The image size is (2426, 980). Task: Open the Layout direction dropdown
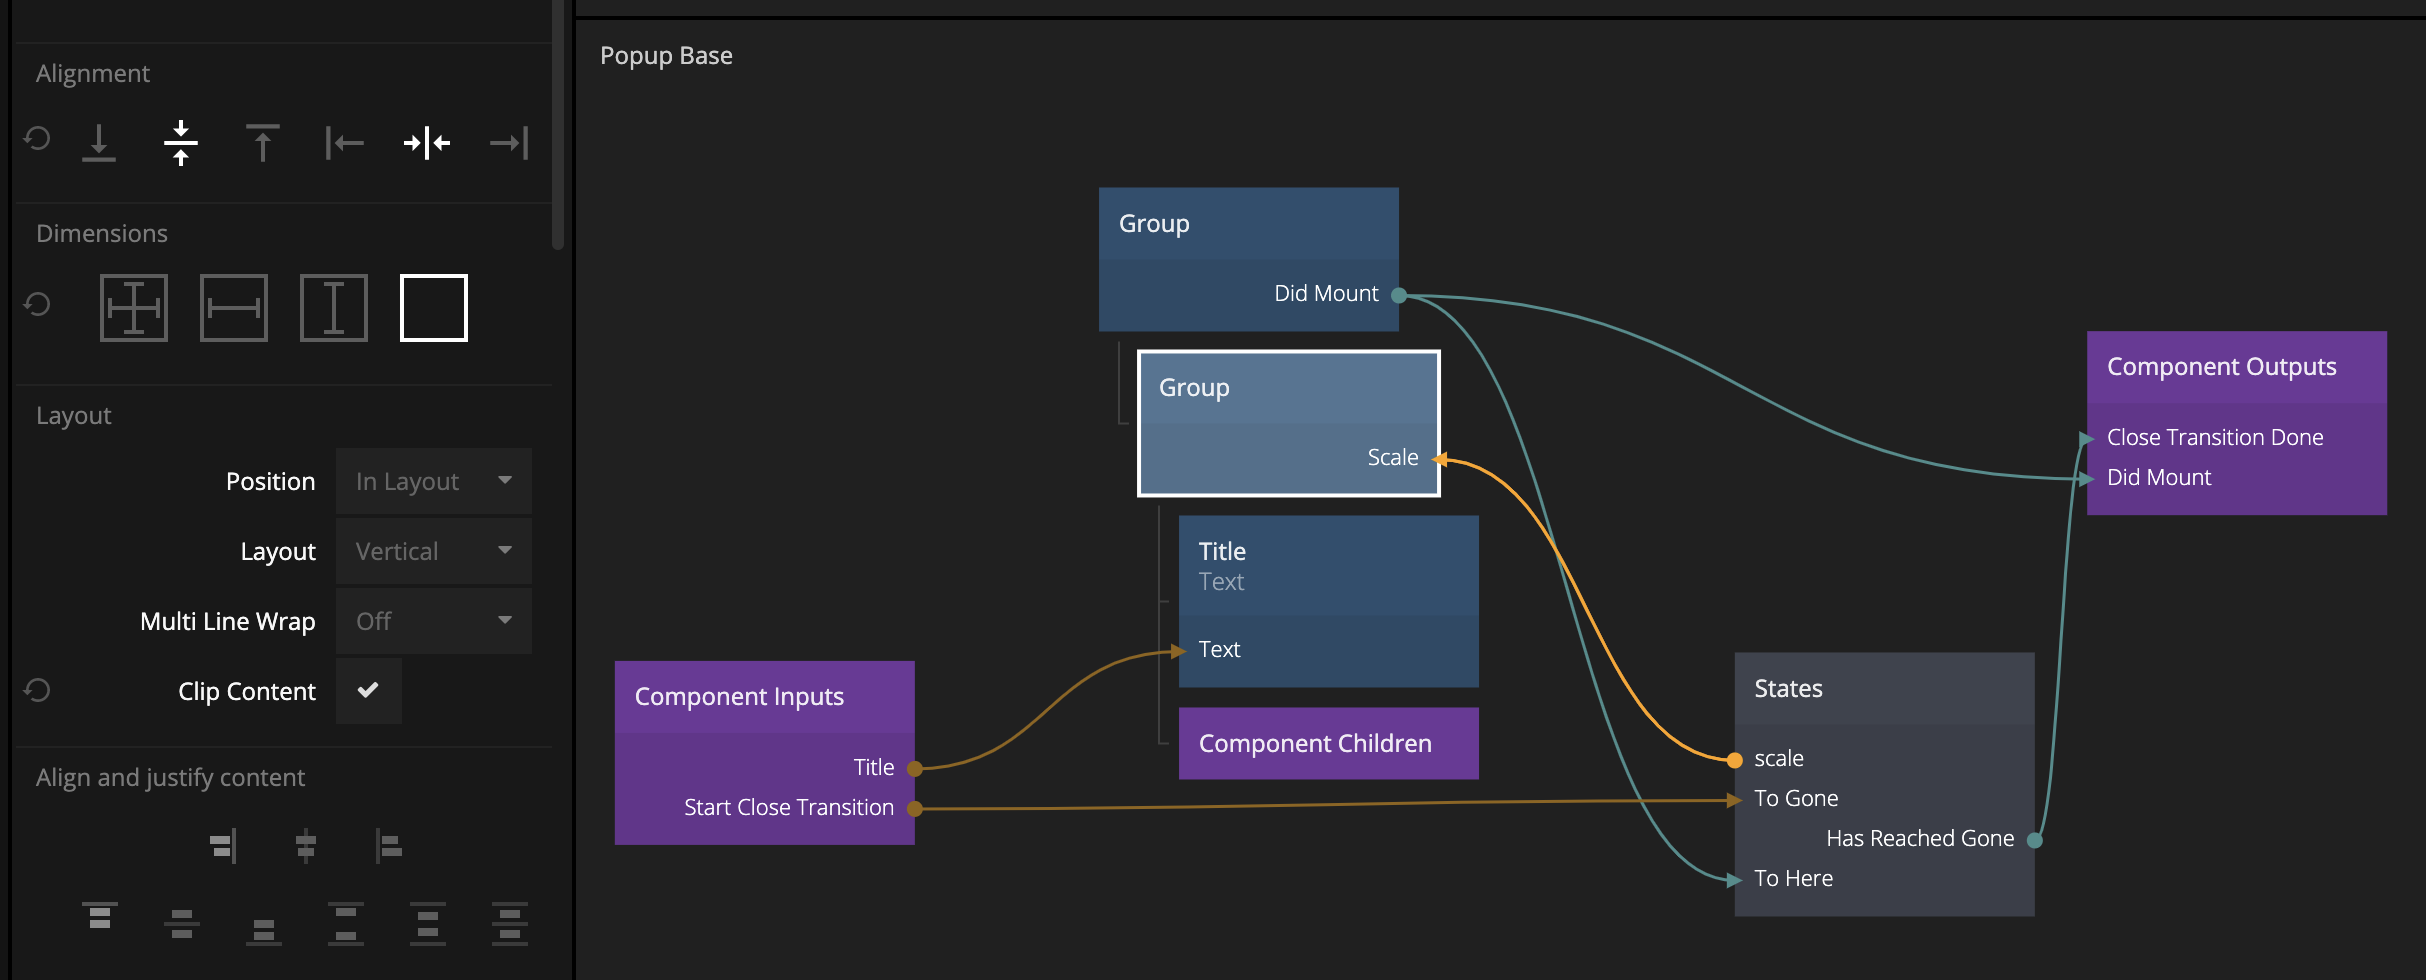pos(433,551)
